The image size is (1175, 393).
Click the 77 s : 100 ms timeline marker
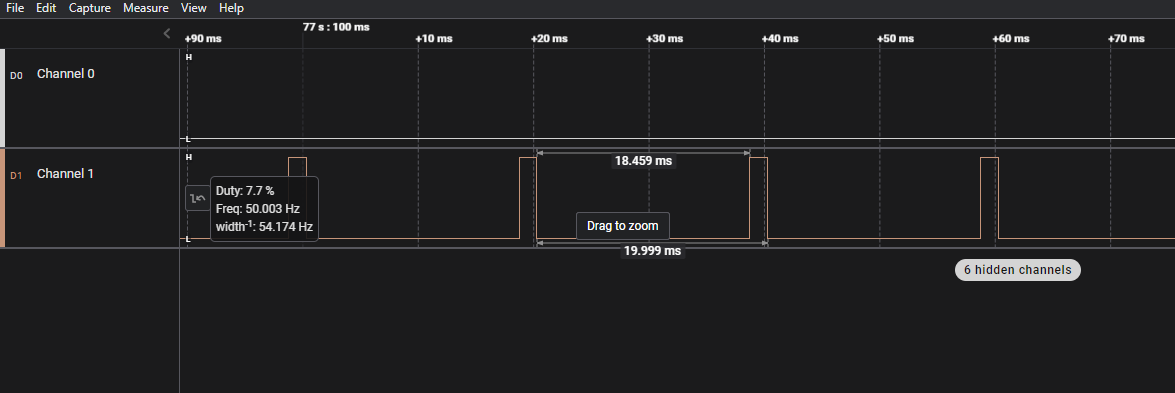336,27
